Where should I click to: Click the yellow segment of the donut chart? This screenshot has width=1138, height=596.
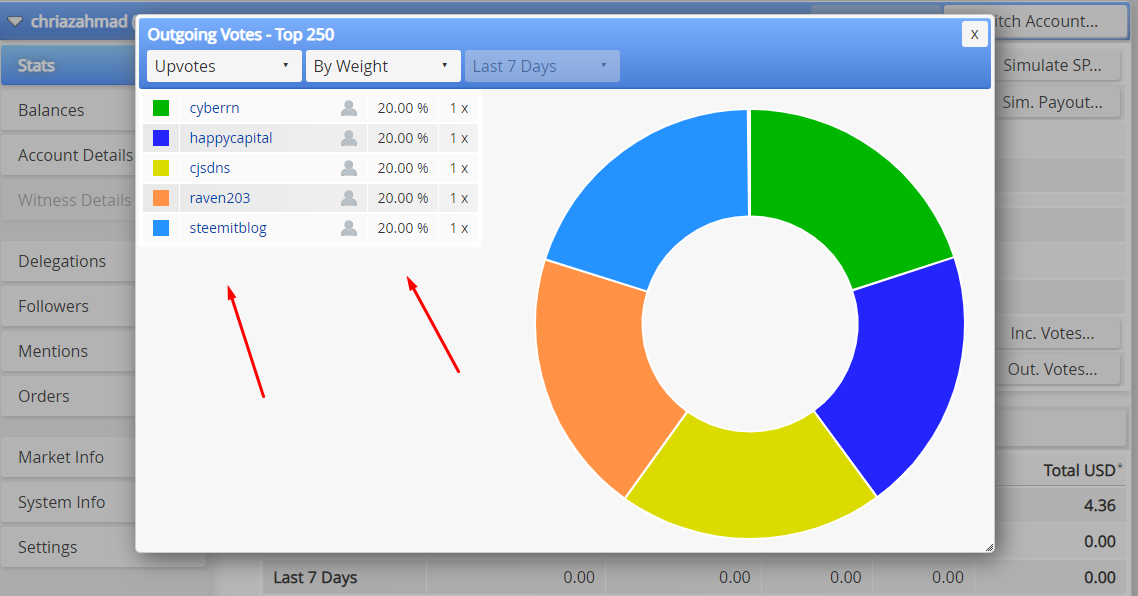coord(750,483)
